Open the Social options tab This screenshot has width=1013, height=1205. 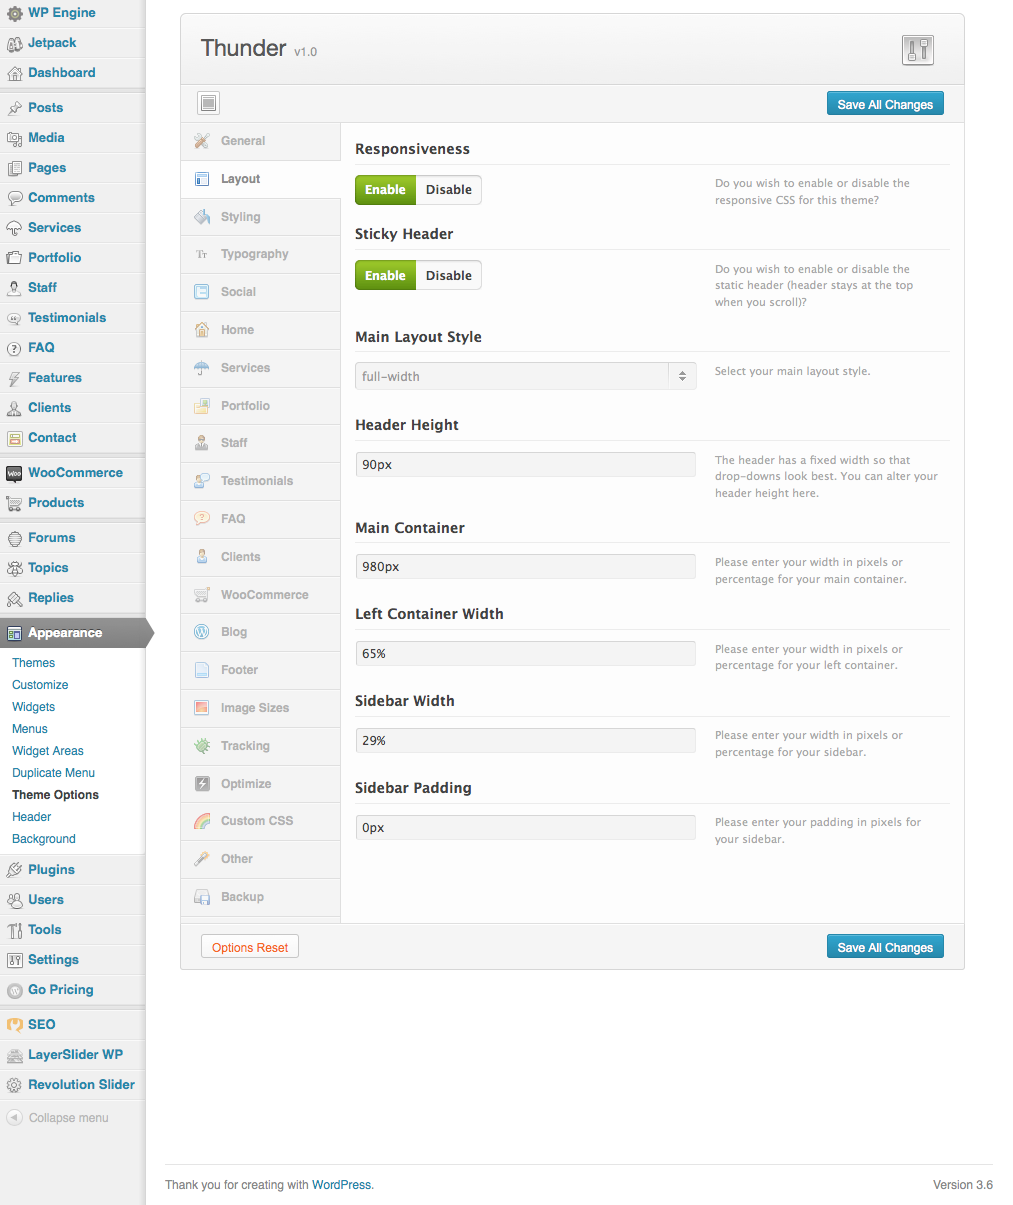(261, 292)
